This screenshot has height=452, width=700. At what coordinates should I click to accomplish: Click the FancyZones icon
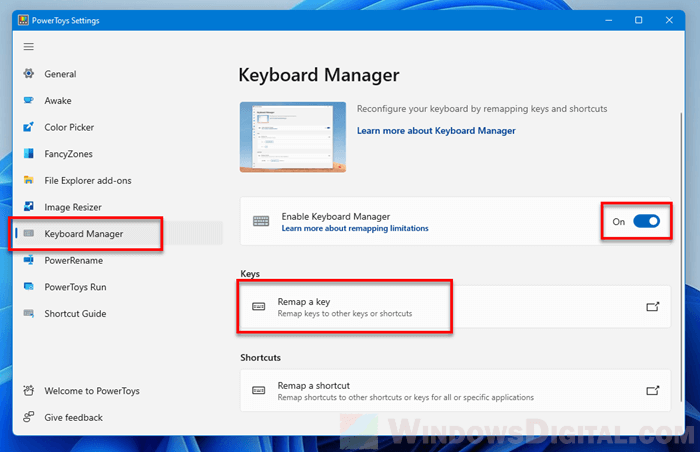(x=29, y=154)
